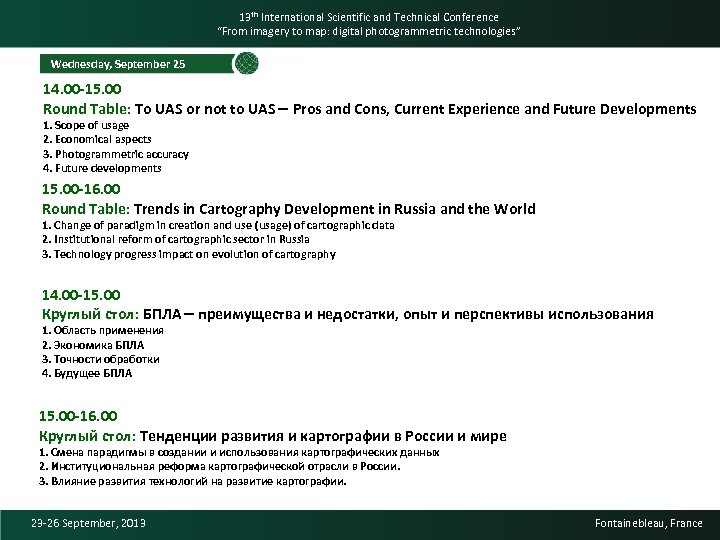The image size is (720, 540).
Task: Click the green globe logo icon
Action: 246,63
